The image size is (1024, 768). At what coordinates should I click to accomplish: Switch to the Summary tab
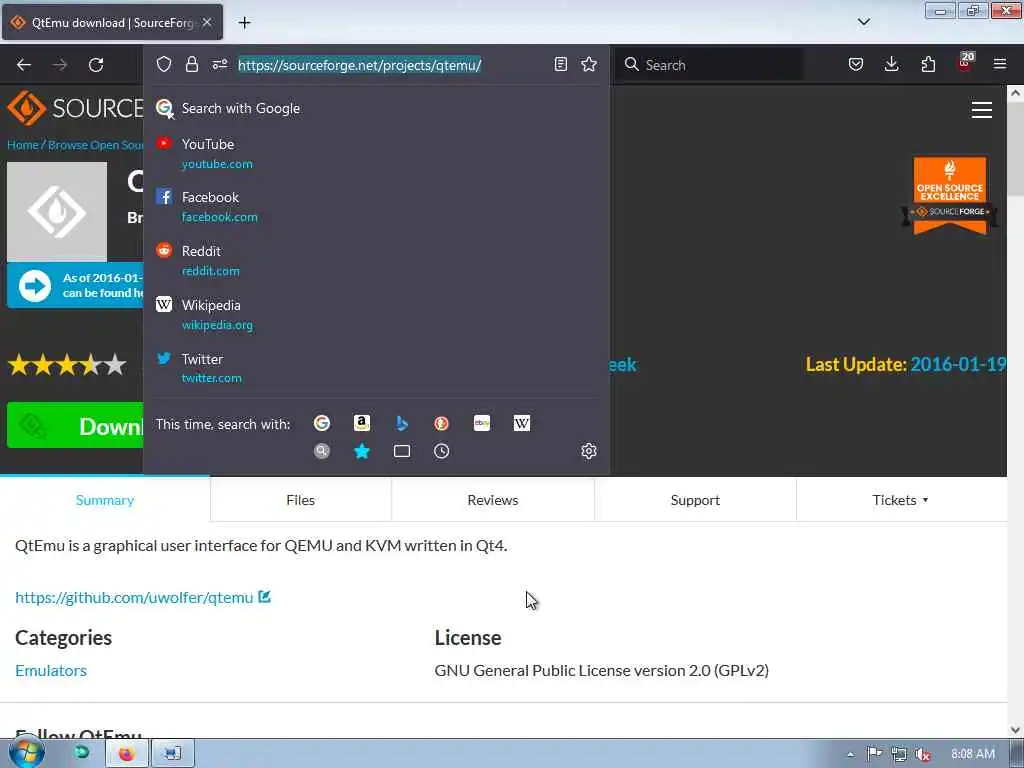click(x=104, y=500)
